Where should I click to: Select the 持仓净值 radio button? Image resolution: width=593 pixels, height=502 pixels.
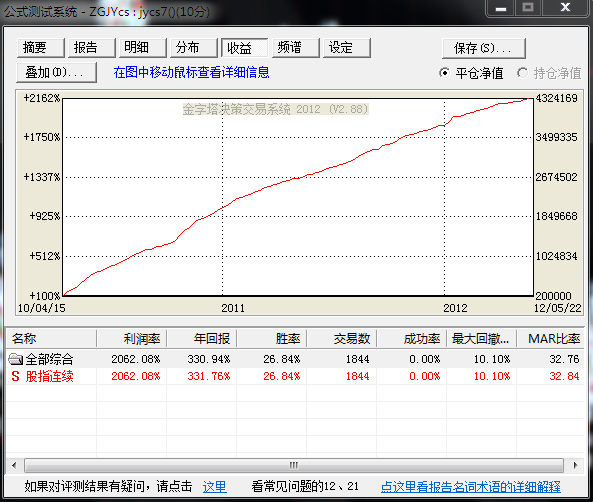coord(523,73)
